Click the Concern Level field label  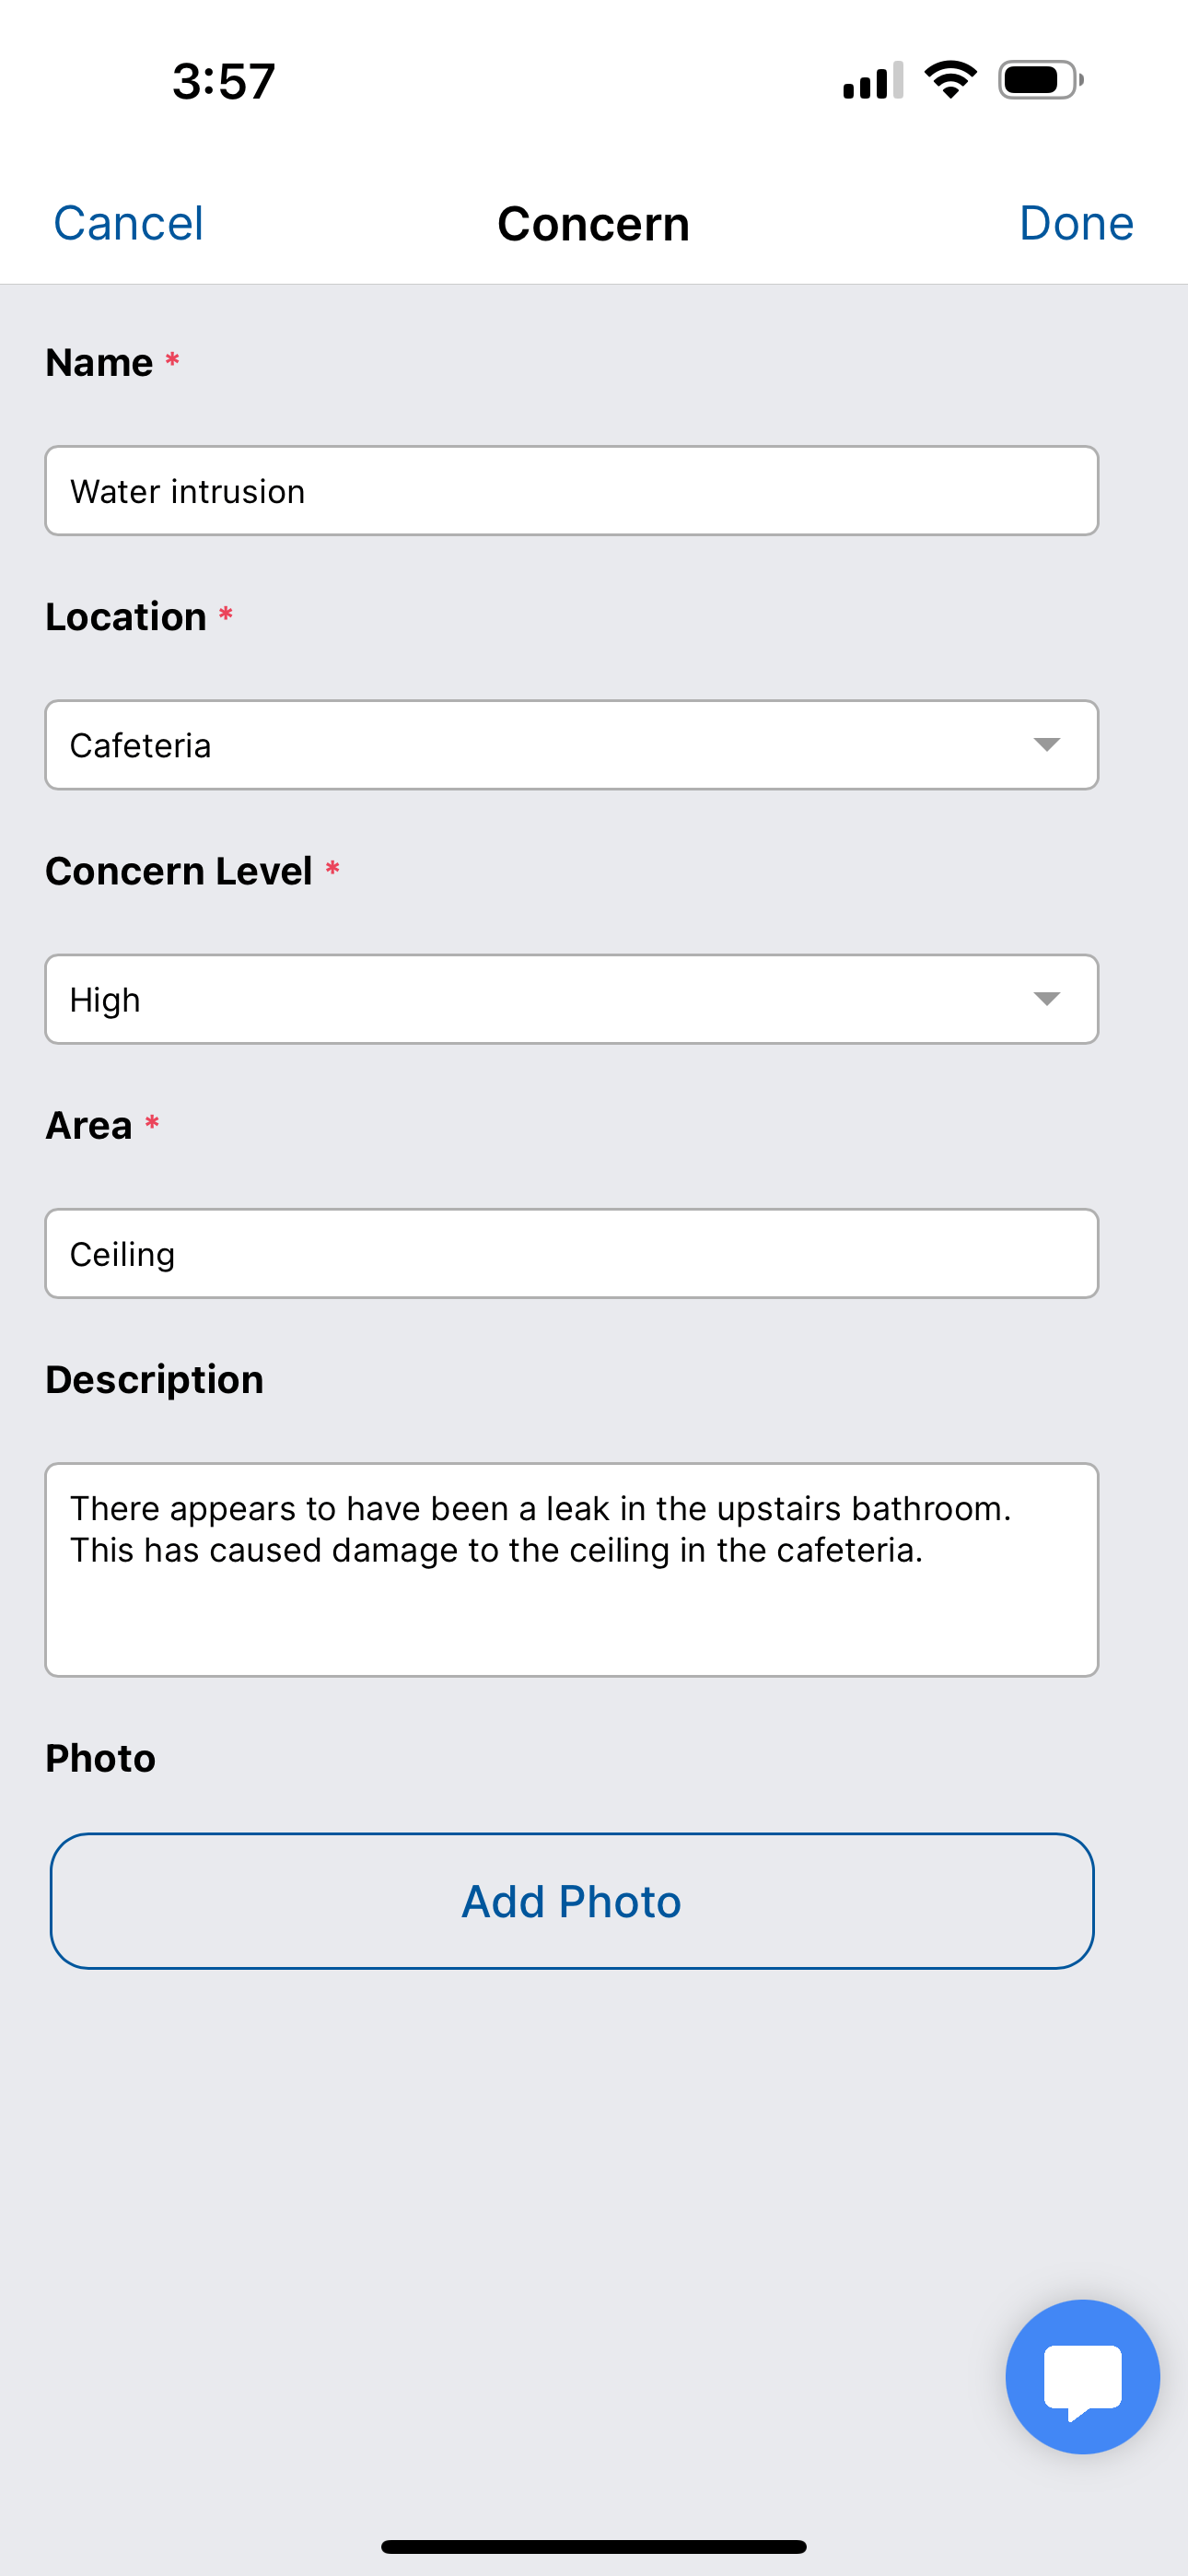tap(179, 871)
